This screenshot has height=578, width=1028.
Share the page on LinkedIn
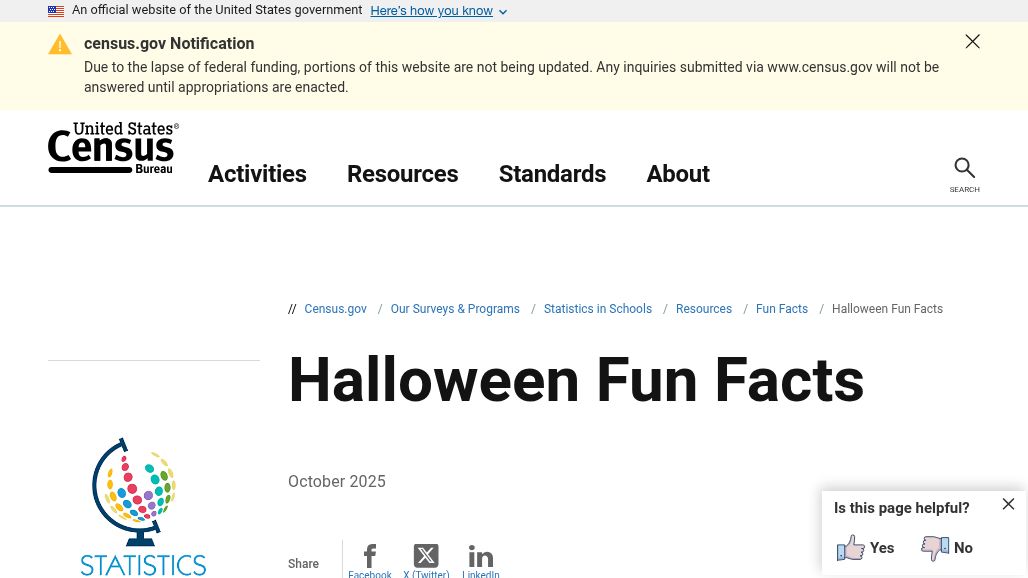481,556
